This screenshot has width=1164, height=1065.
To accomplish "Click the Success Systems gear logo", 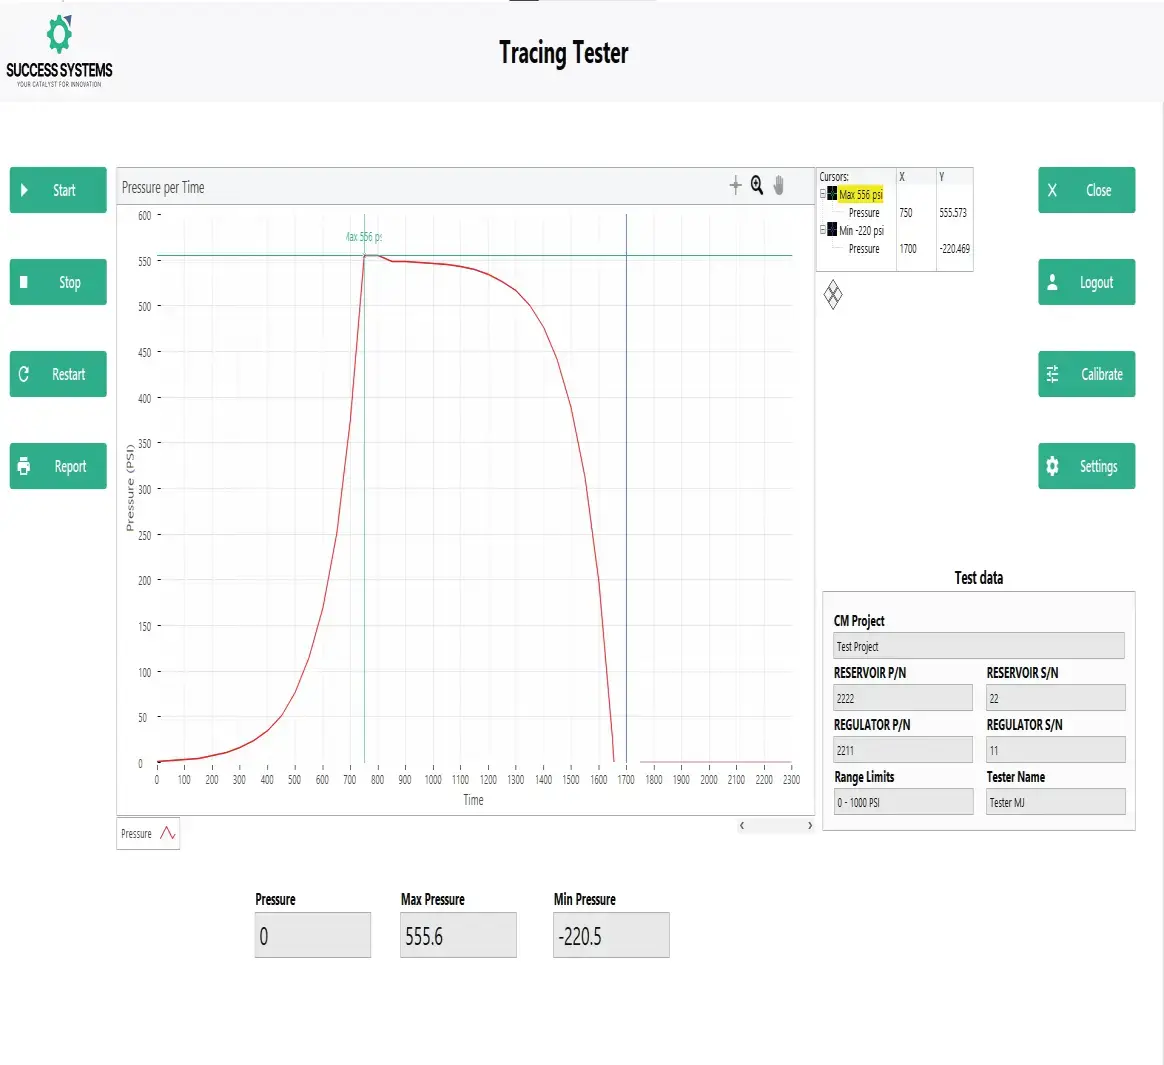I will click(59, 35).
